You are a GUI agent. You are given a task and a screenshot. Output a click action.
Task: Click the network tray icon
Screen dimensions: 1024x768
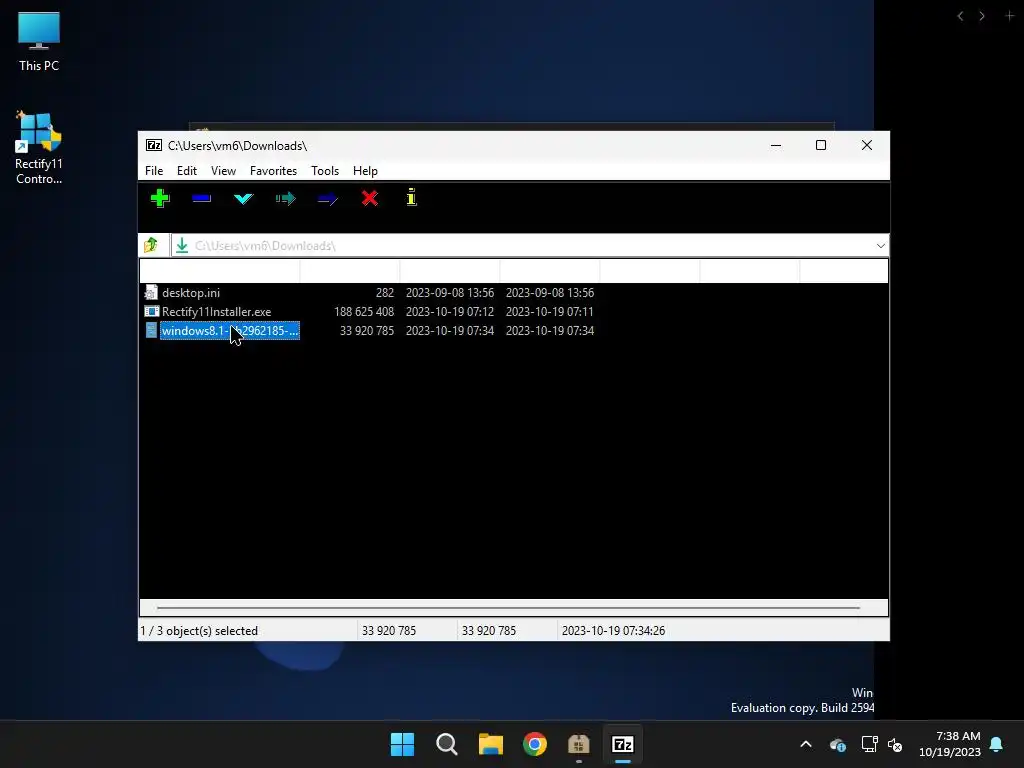(869, 744)
